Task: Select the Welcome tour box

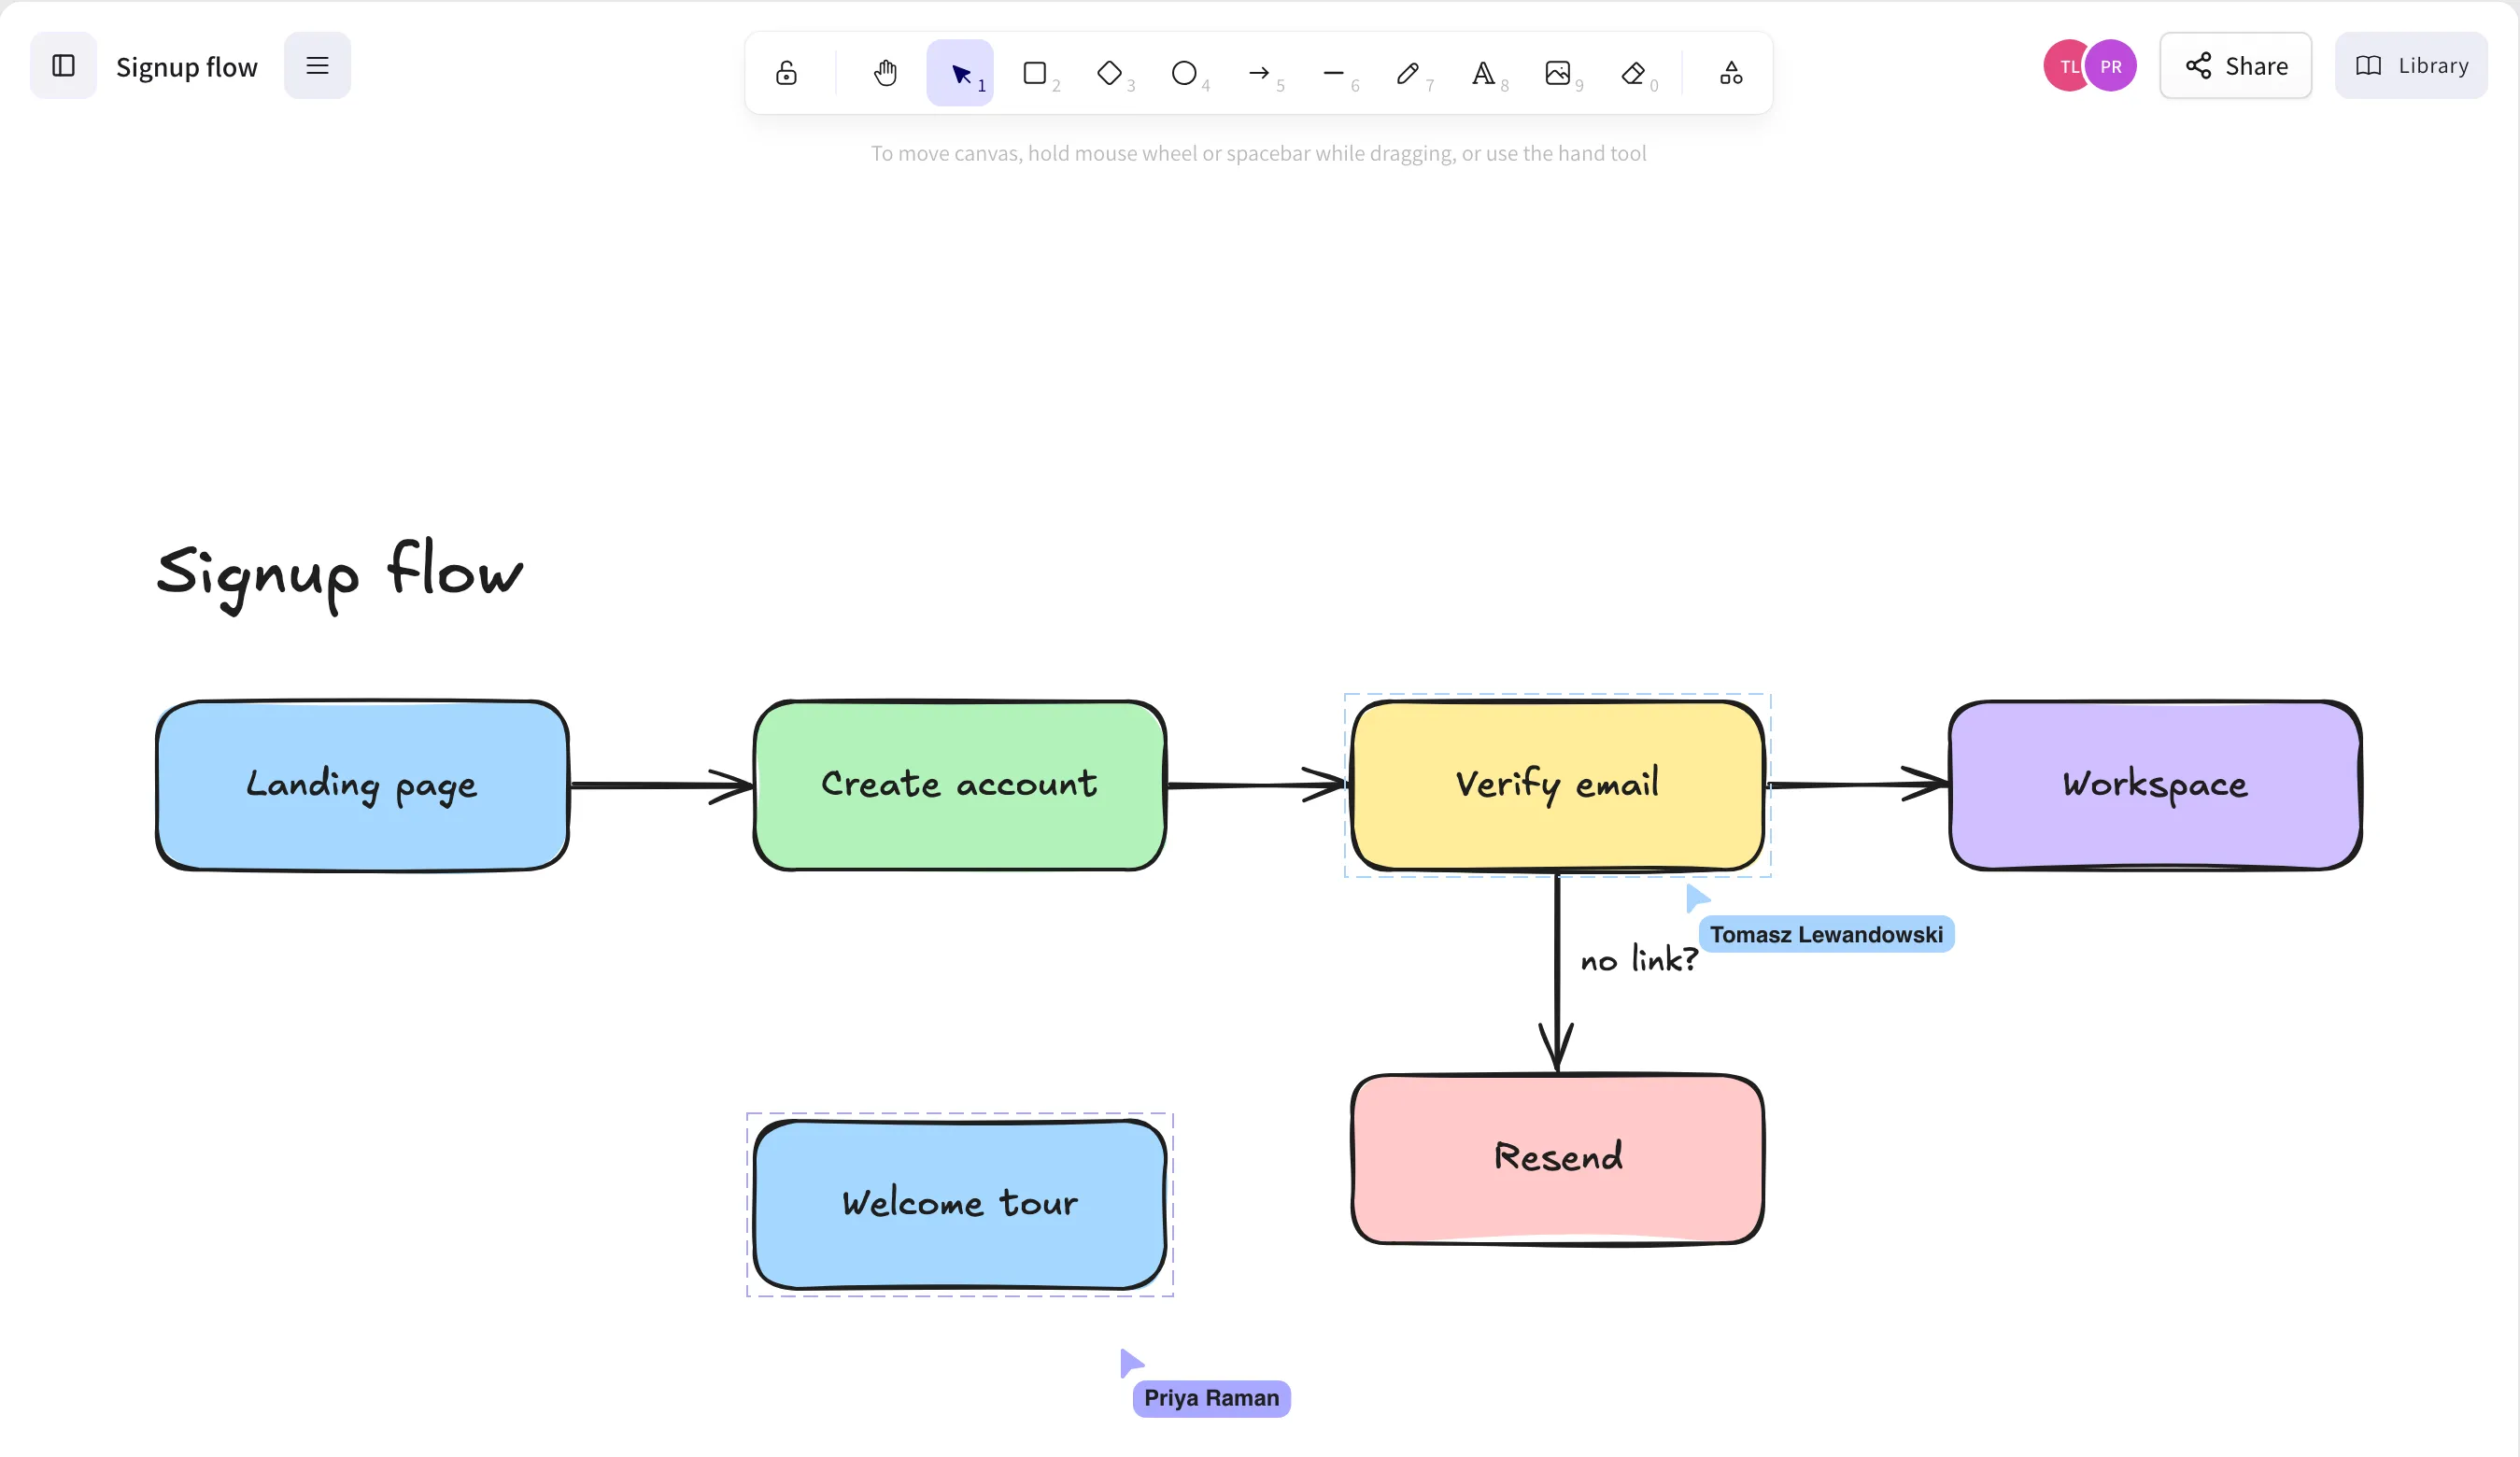Action: (x=960, y=1204)
